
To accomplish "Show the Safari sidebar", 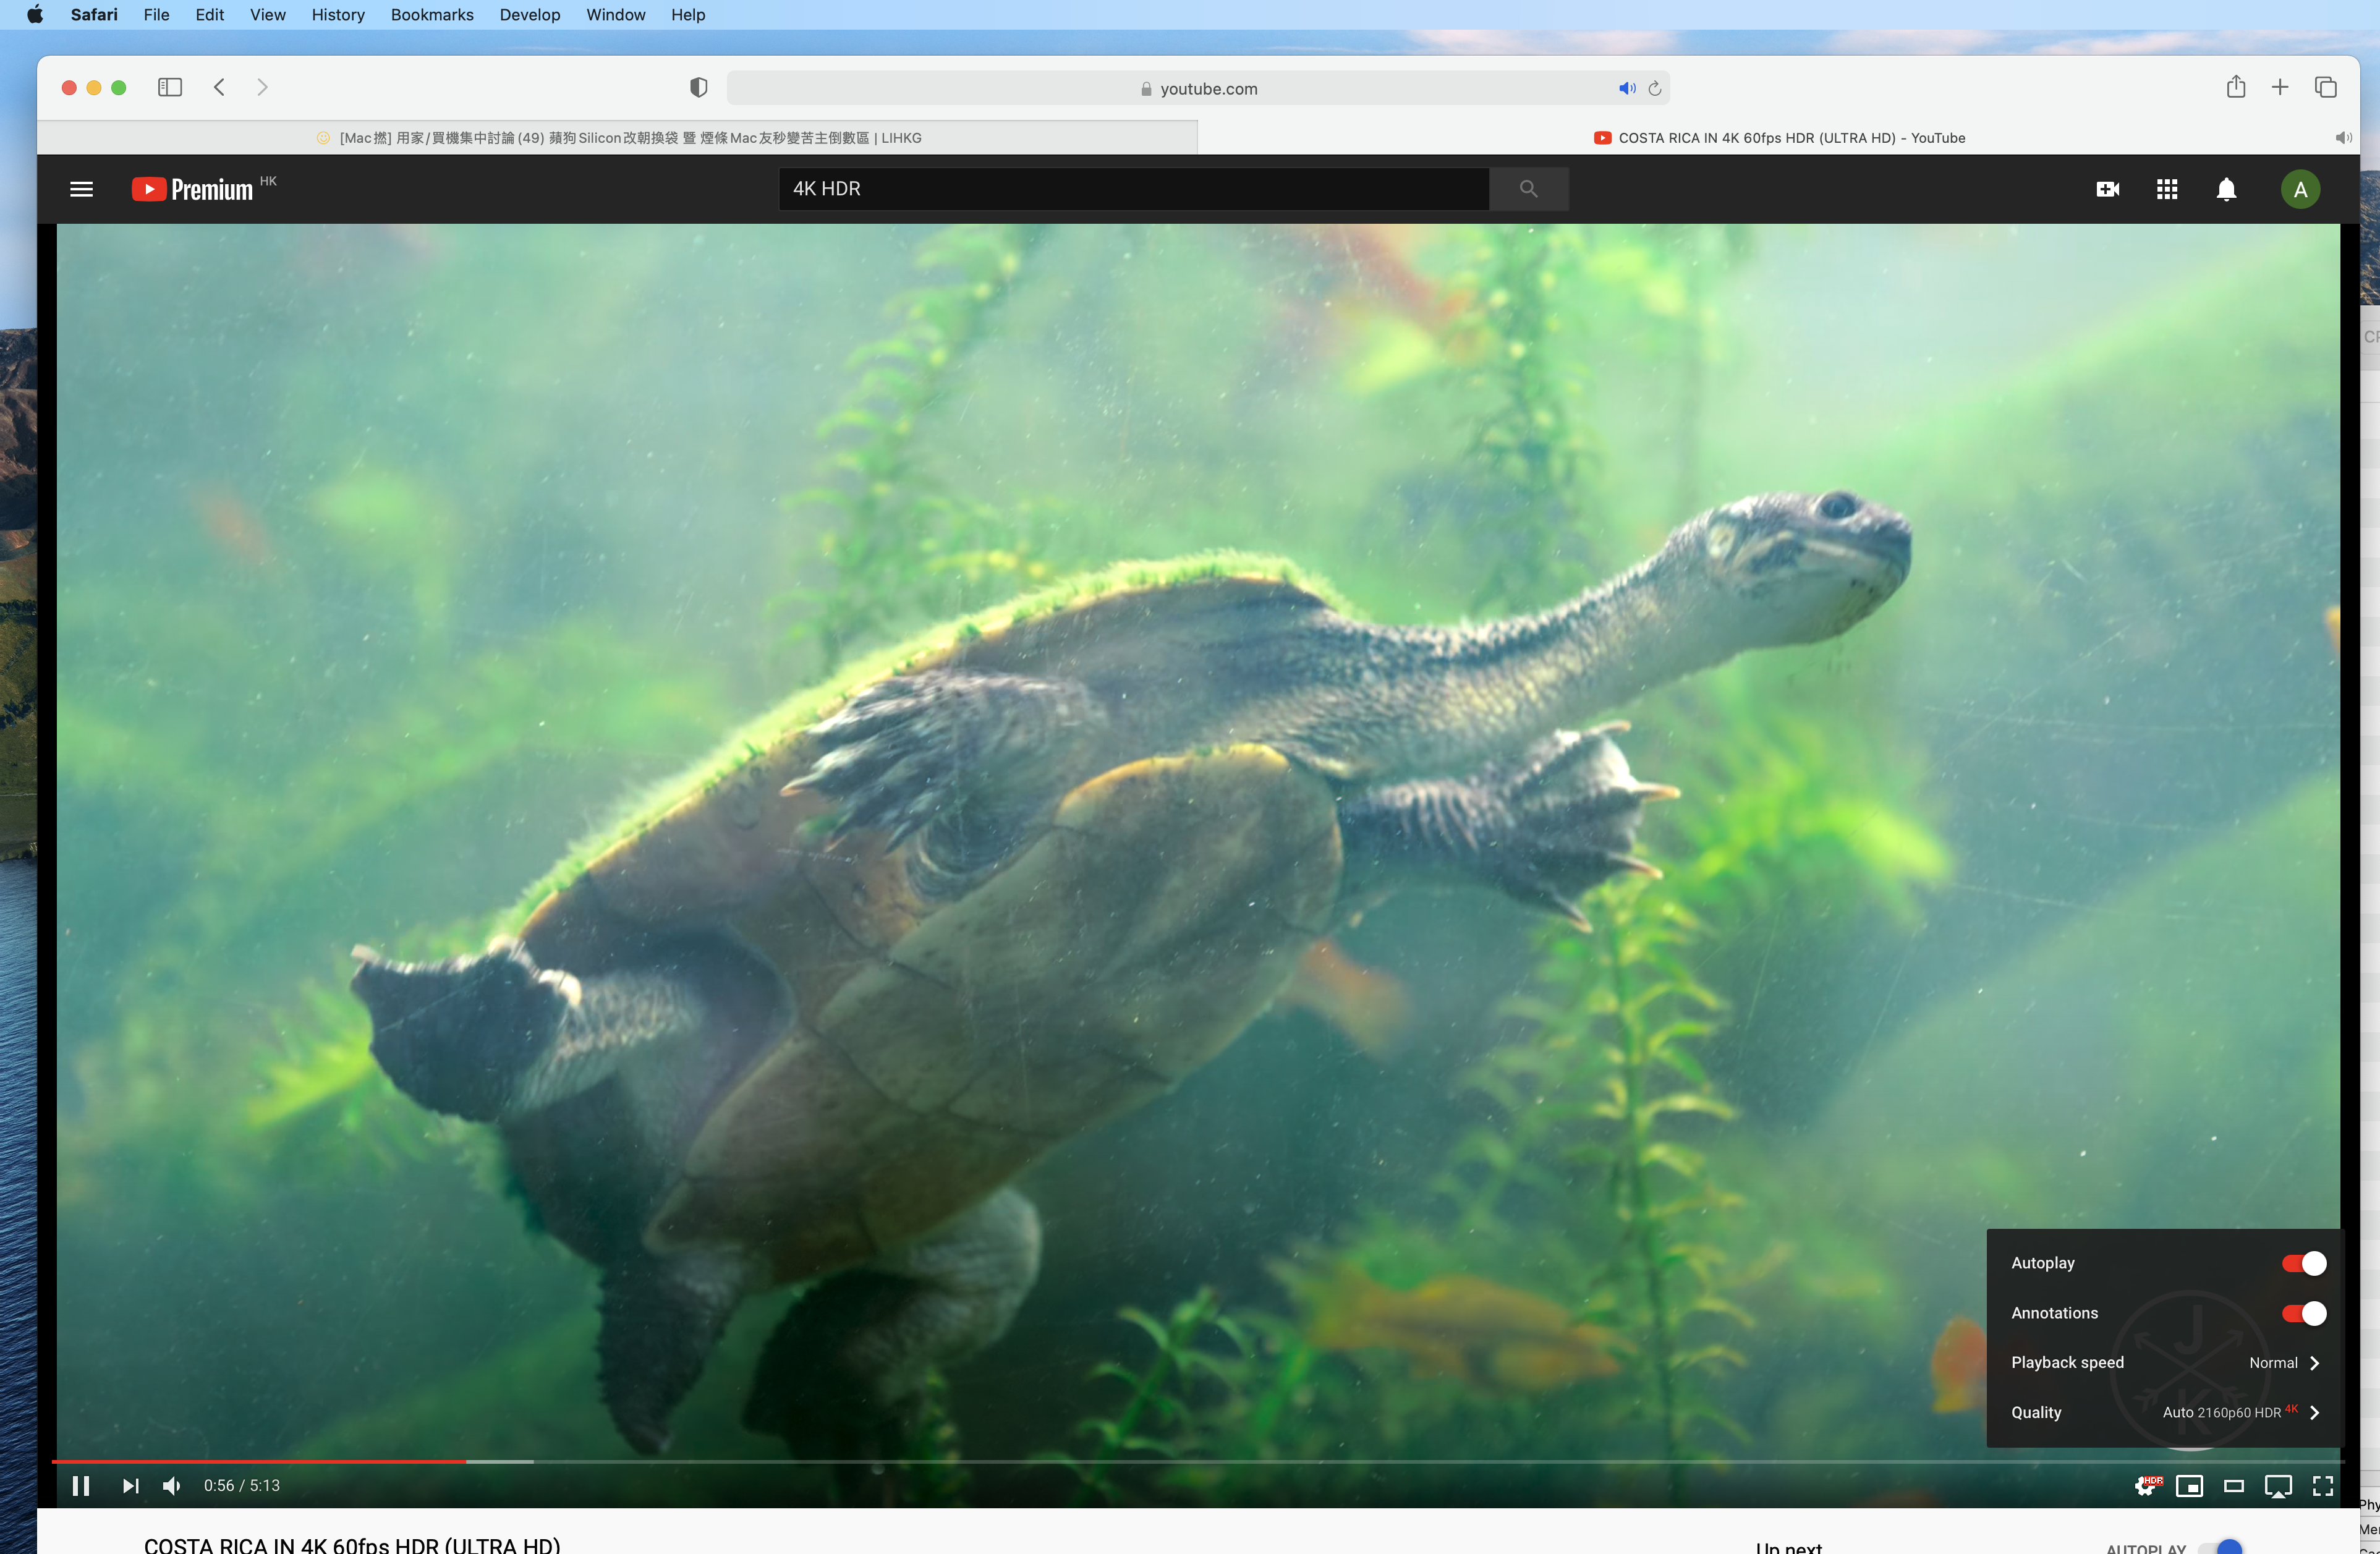I will 170,87.
